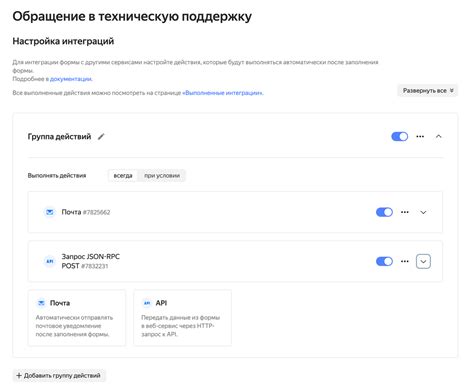Click the Группа действий heading

(x=59, y=136)
